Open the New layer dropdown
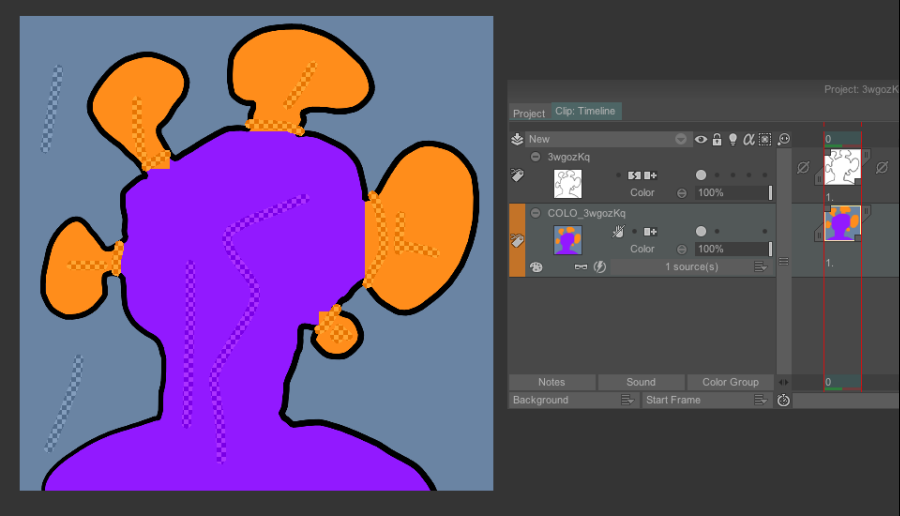Image resolution: width=900 pixels, height=516 pixels. [681, 139]
